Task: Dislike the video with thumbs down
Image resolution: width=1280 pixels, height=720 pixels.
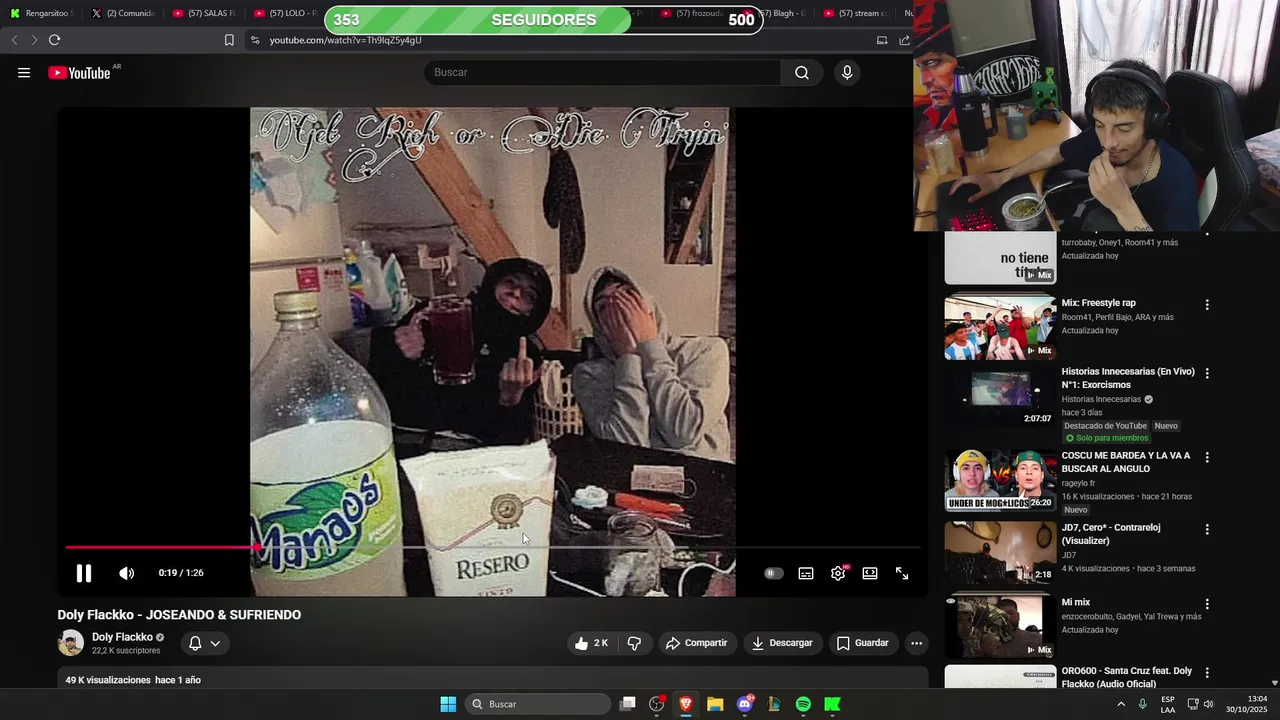Action: point(634,643)
